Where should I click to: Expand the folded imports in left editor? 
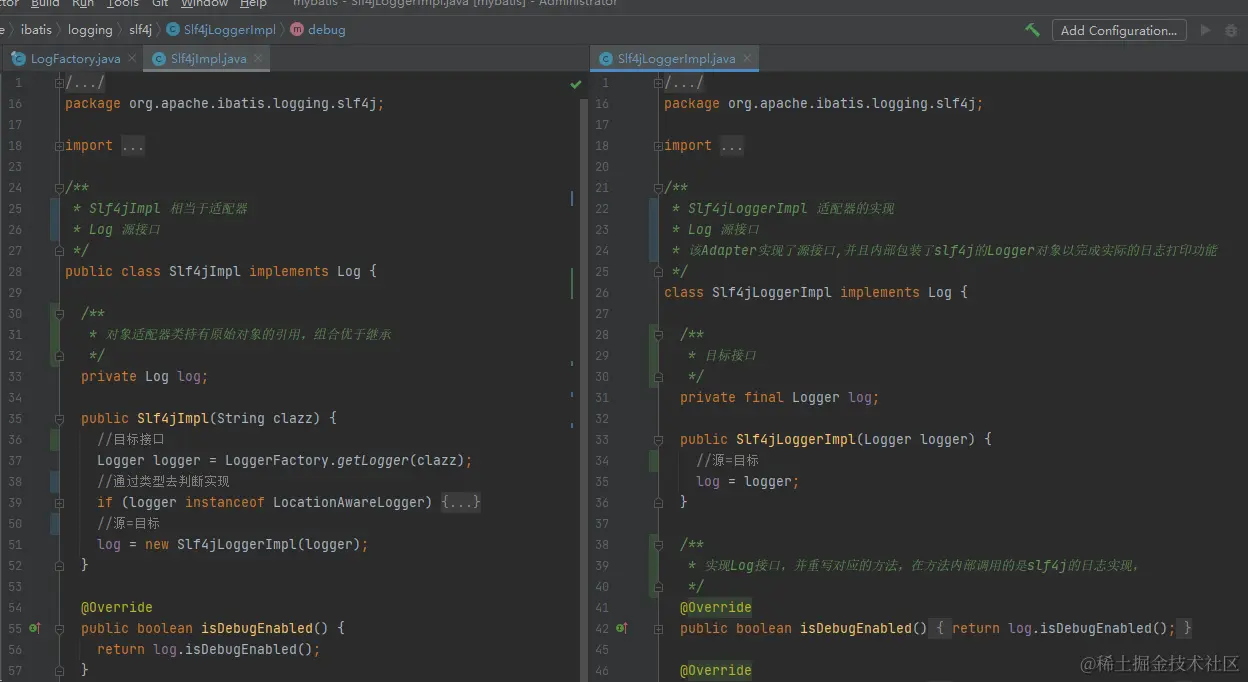[x=60, y=146]
